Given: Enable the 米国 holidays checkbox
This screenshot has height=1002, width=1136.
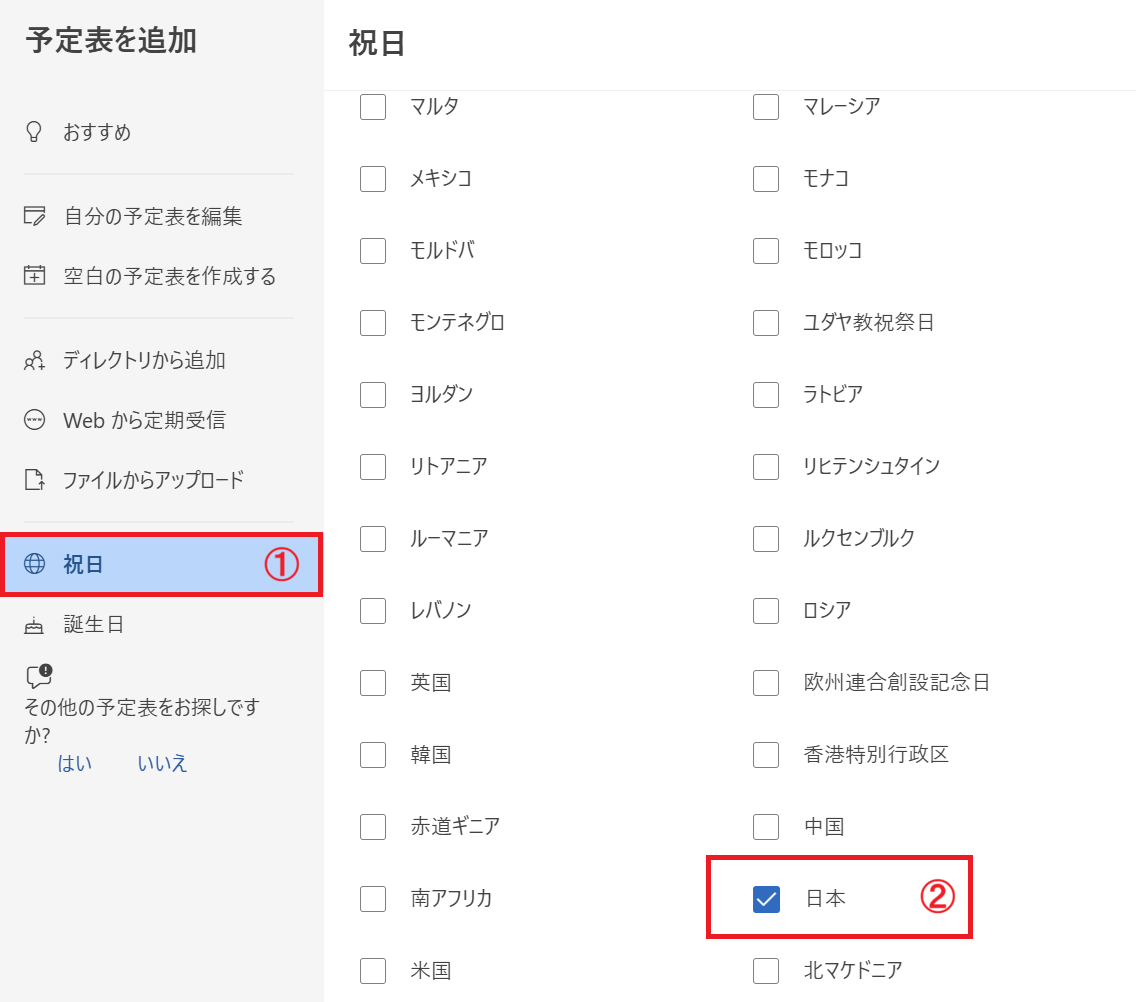Looking at the screenshot, I should pos(372,970).
